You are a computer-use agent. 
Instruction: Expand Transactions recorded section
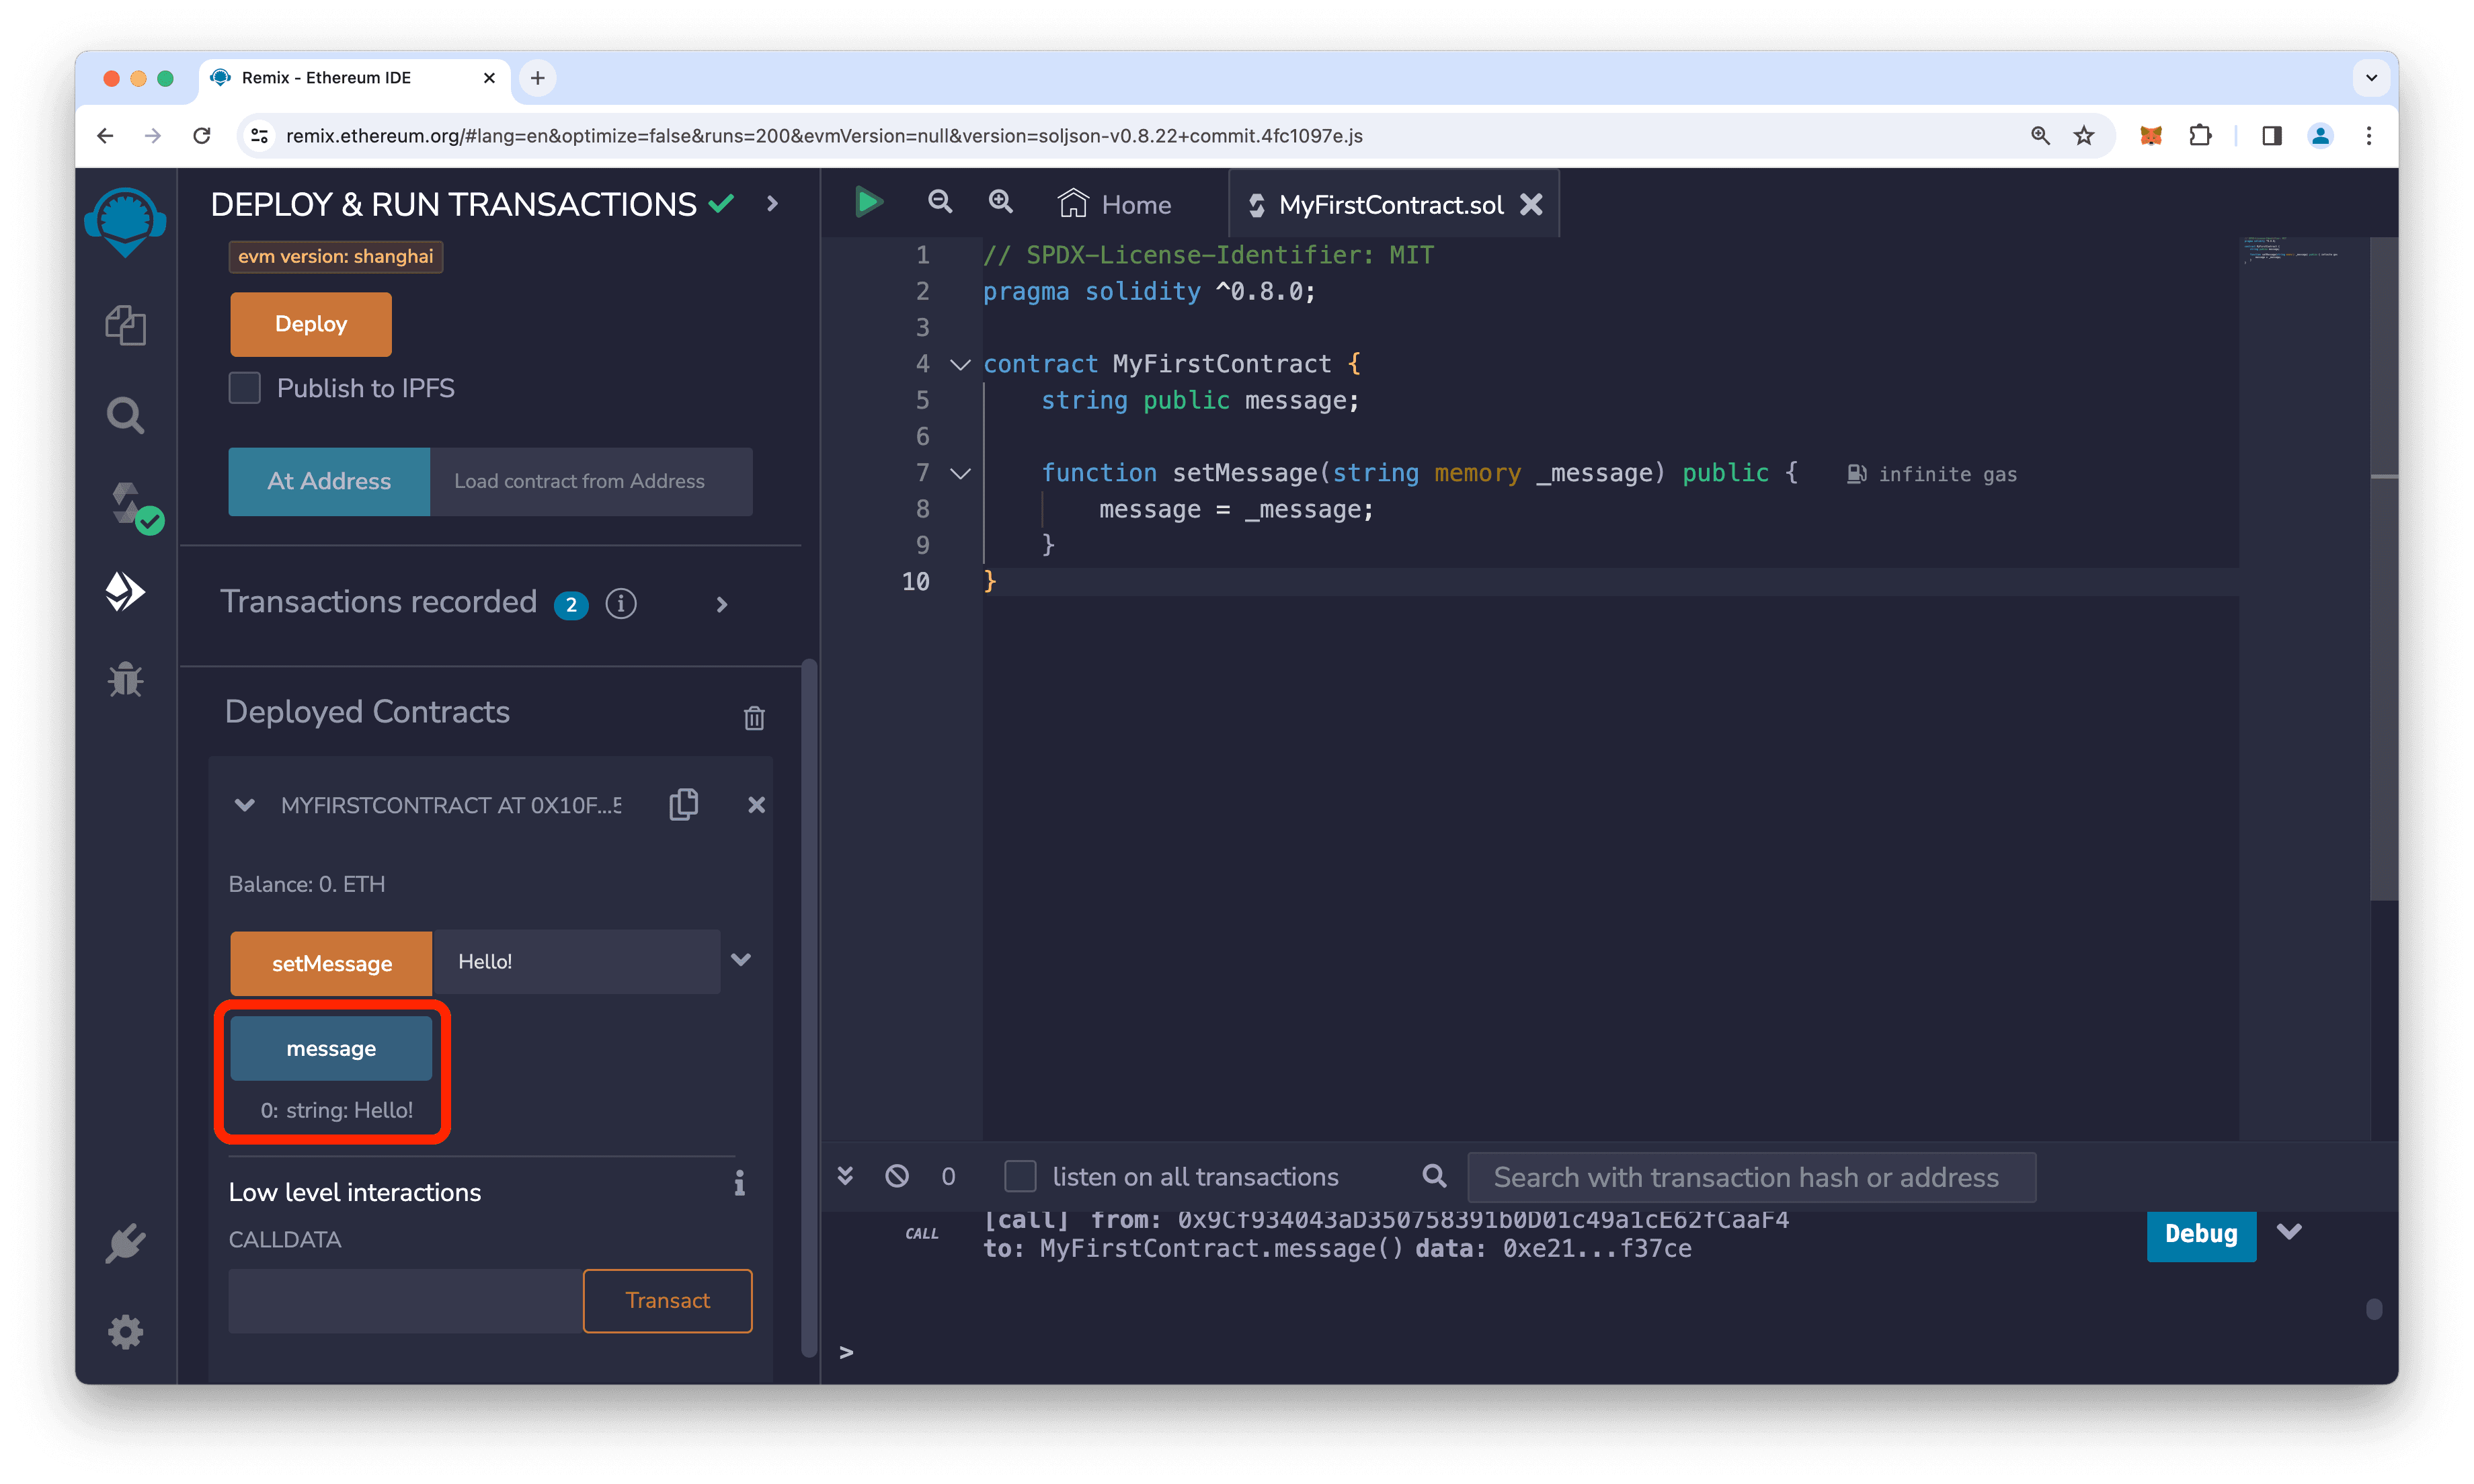(721, 604)
